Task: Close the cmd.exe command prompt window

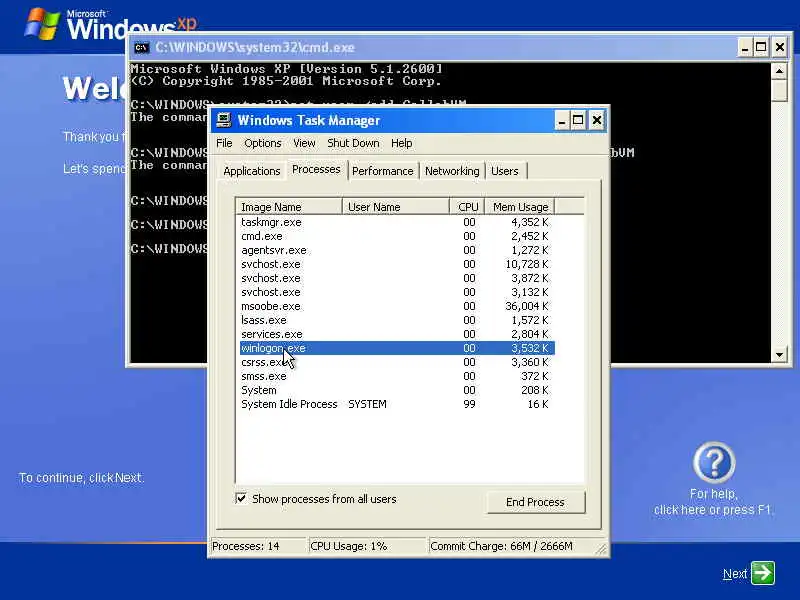Action: 780,47
